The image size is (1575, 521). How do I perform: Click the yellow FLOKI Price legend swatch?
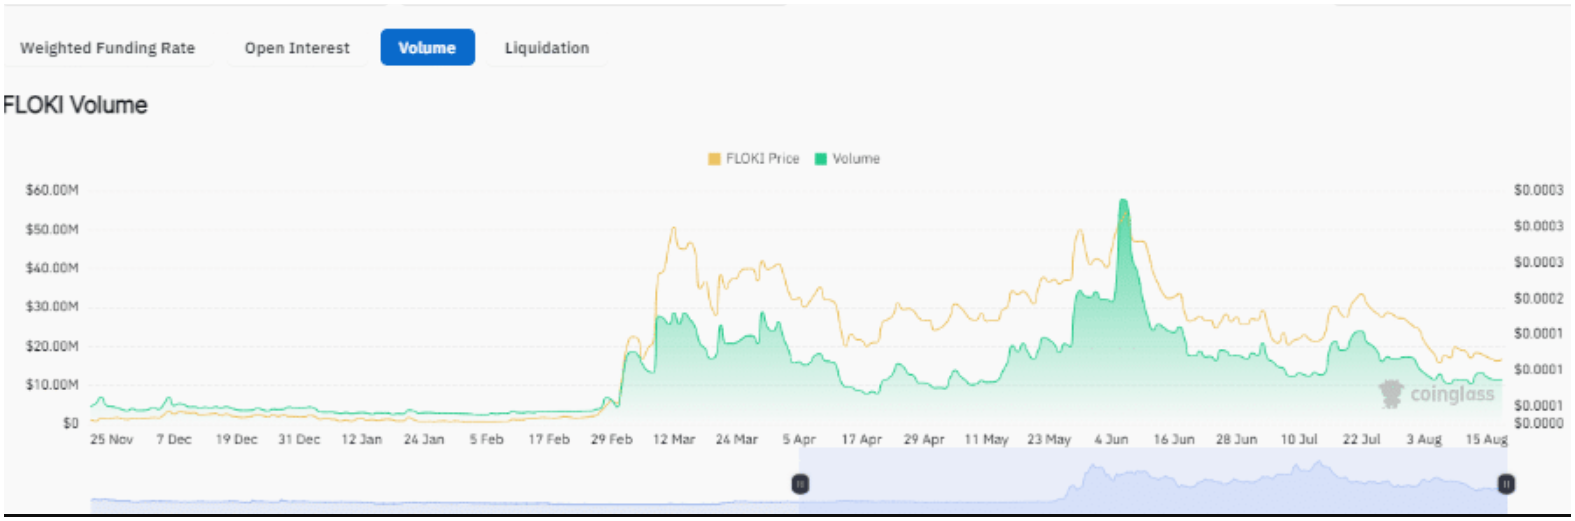714,159
